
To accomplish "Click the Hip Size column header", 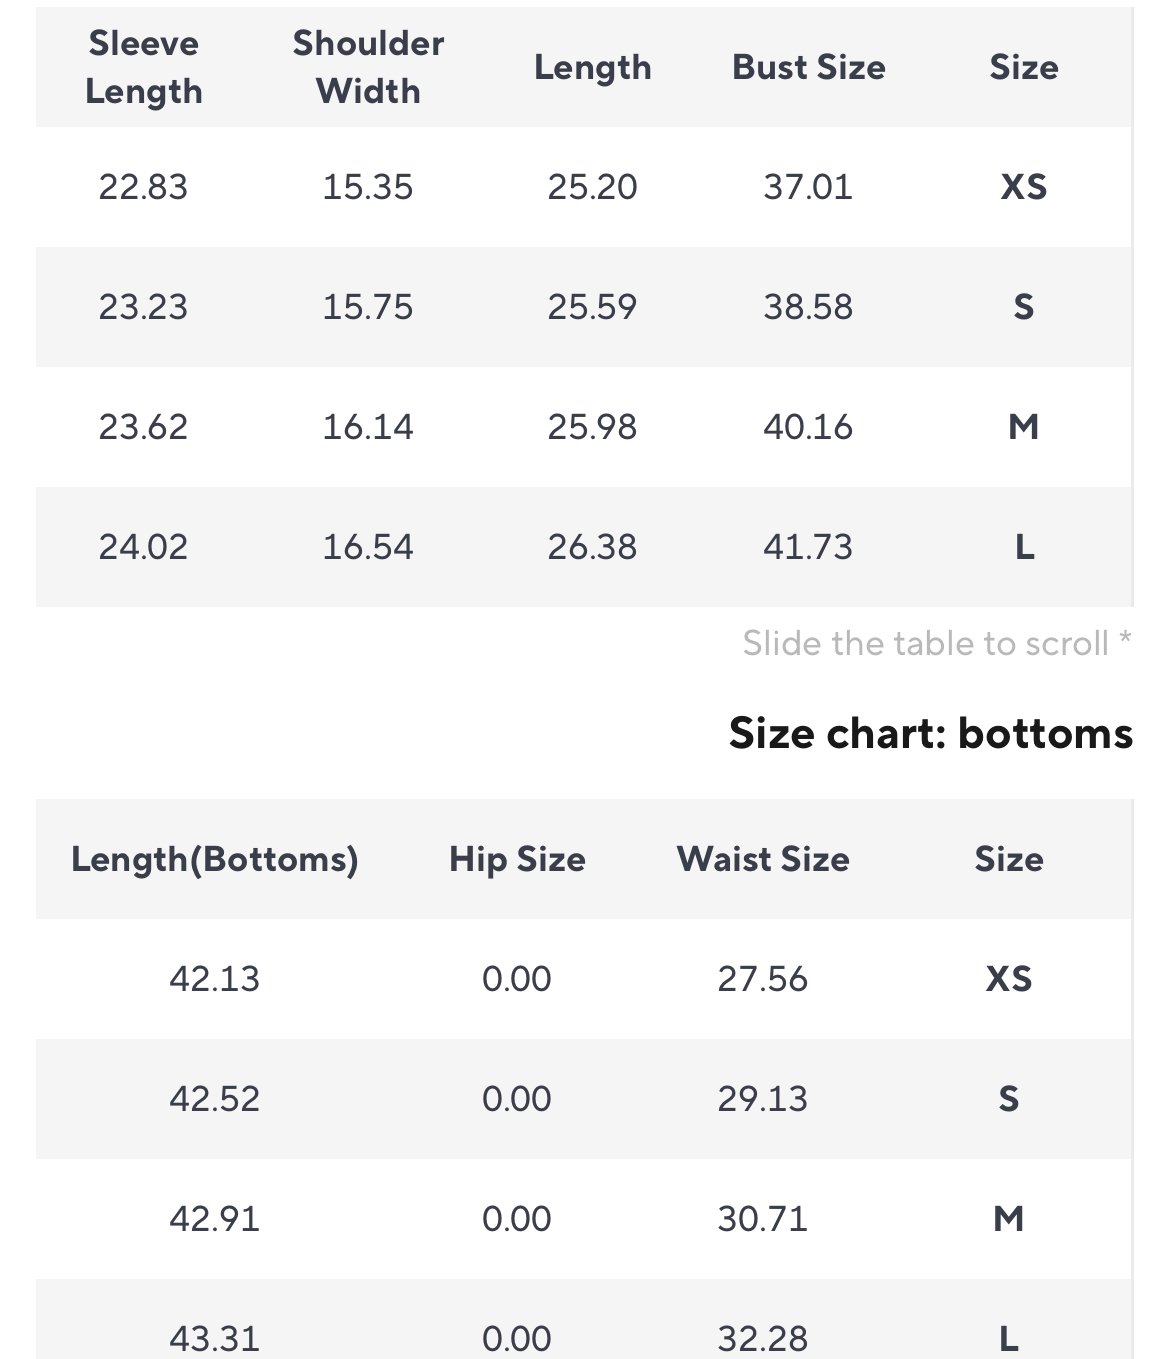I will [517, 859].
